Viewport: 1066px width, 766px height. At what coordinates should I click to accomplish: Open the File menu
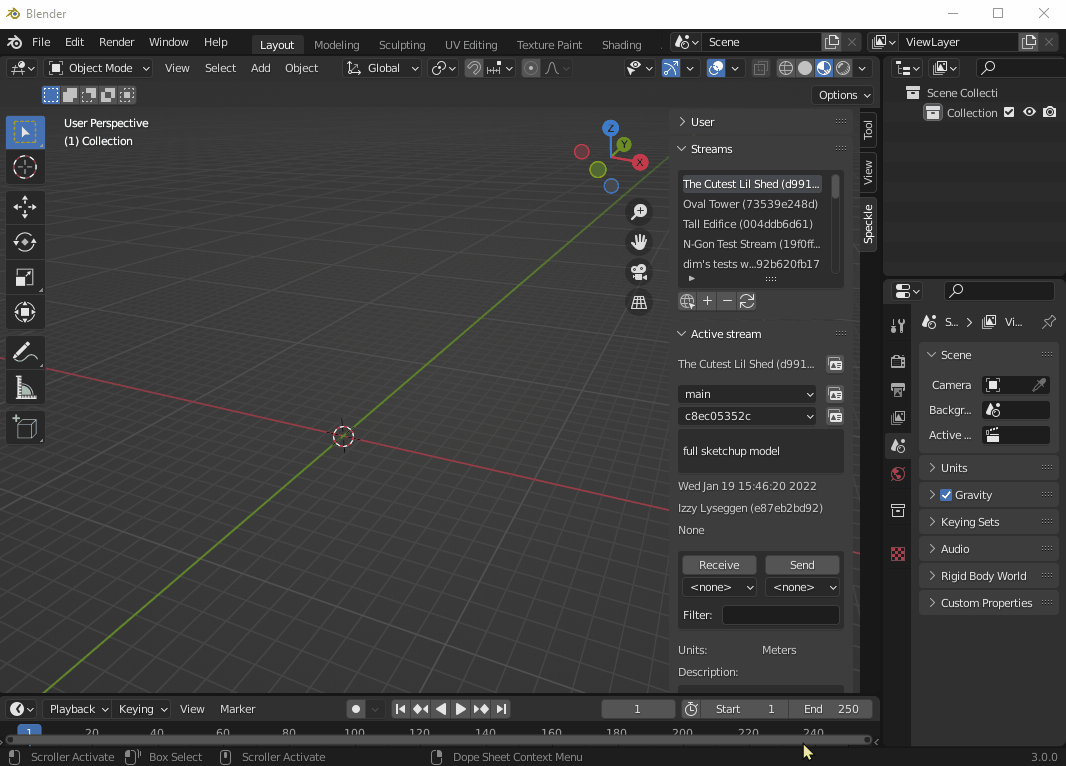(41, 42)
